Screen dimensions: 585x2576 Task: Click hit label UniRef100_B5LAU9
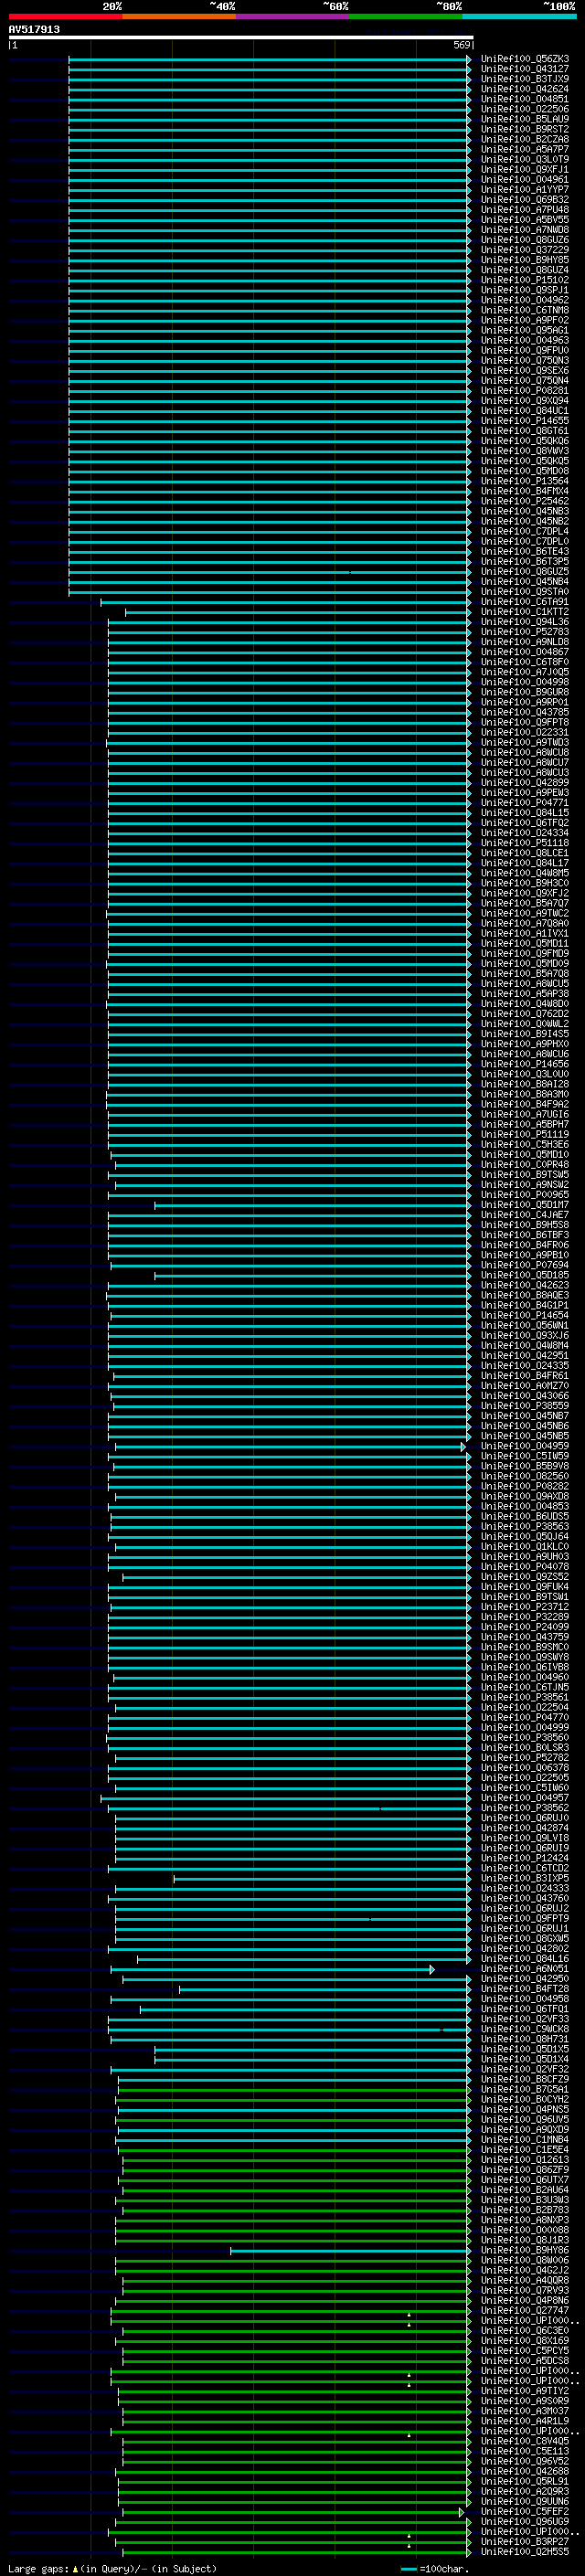(525, 119)
